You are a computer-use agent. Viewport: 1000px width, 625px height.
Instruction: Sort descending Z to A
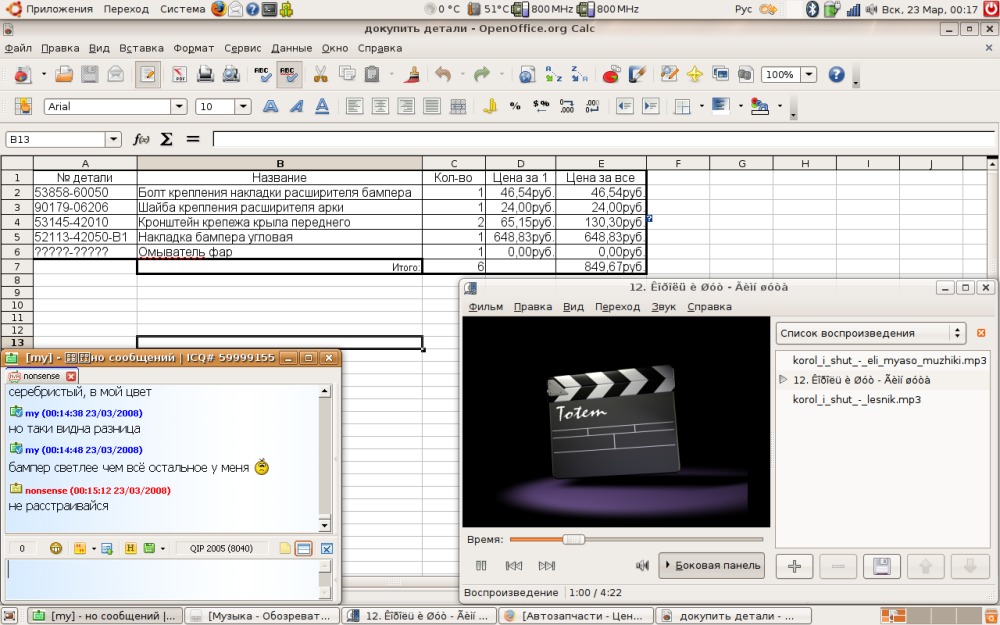tap(578, 75)
